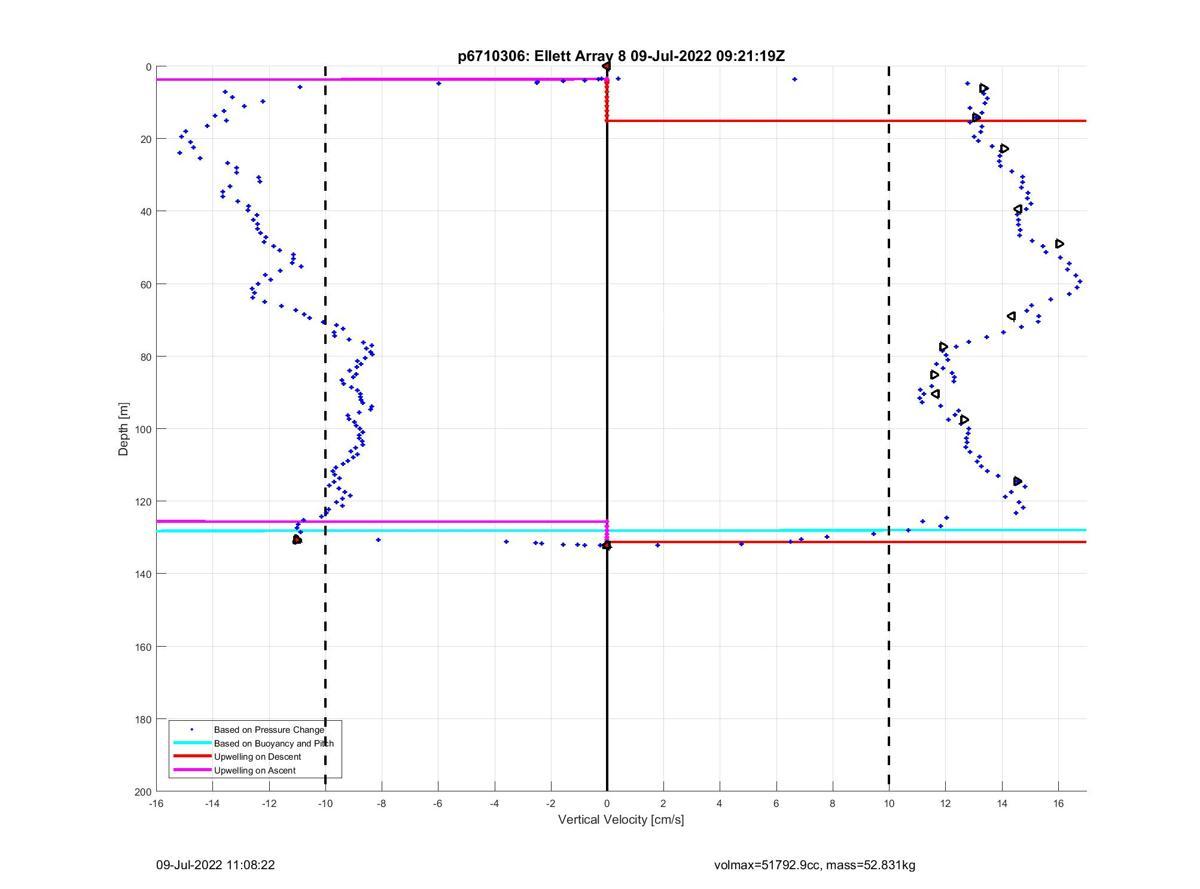The image size is (1200, 889).
Task: Click the depth-axis tick label '100'
Action: pyautogui.click(x=143, y=430)
